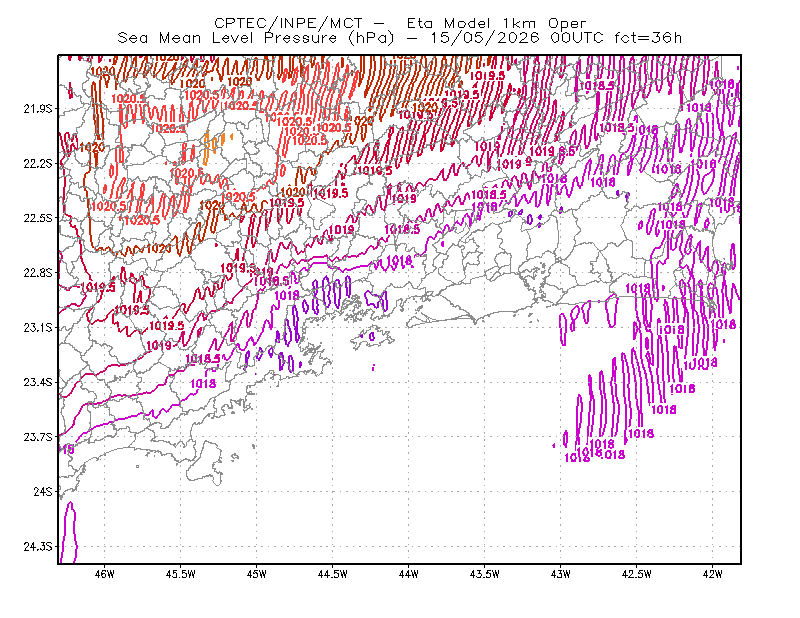Image resolution: width=800 pixels, height=618 pixels.
Task: Click the '42W' longitude label
Action: pos(712,574)
